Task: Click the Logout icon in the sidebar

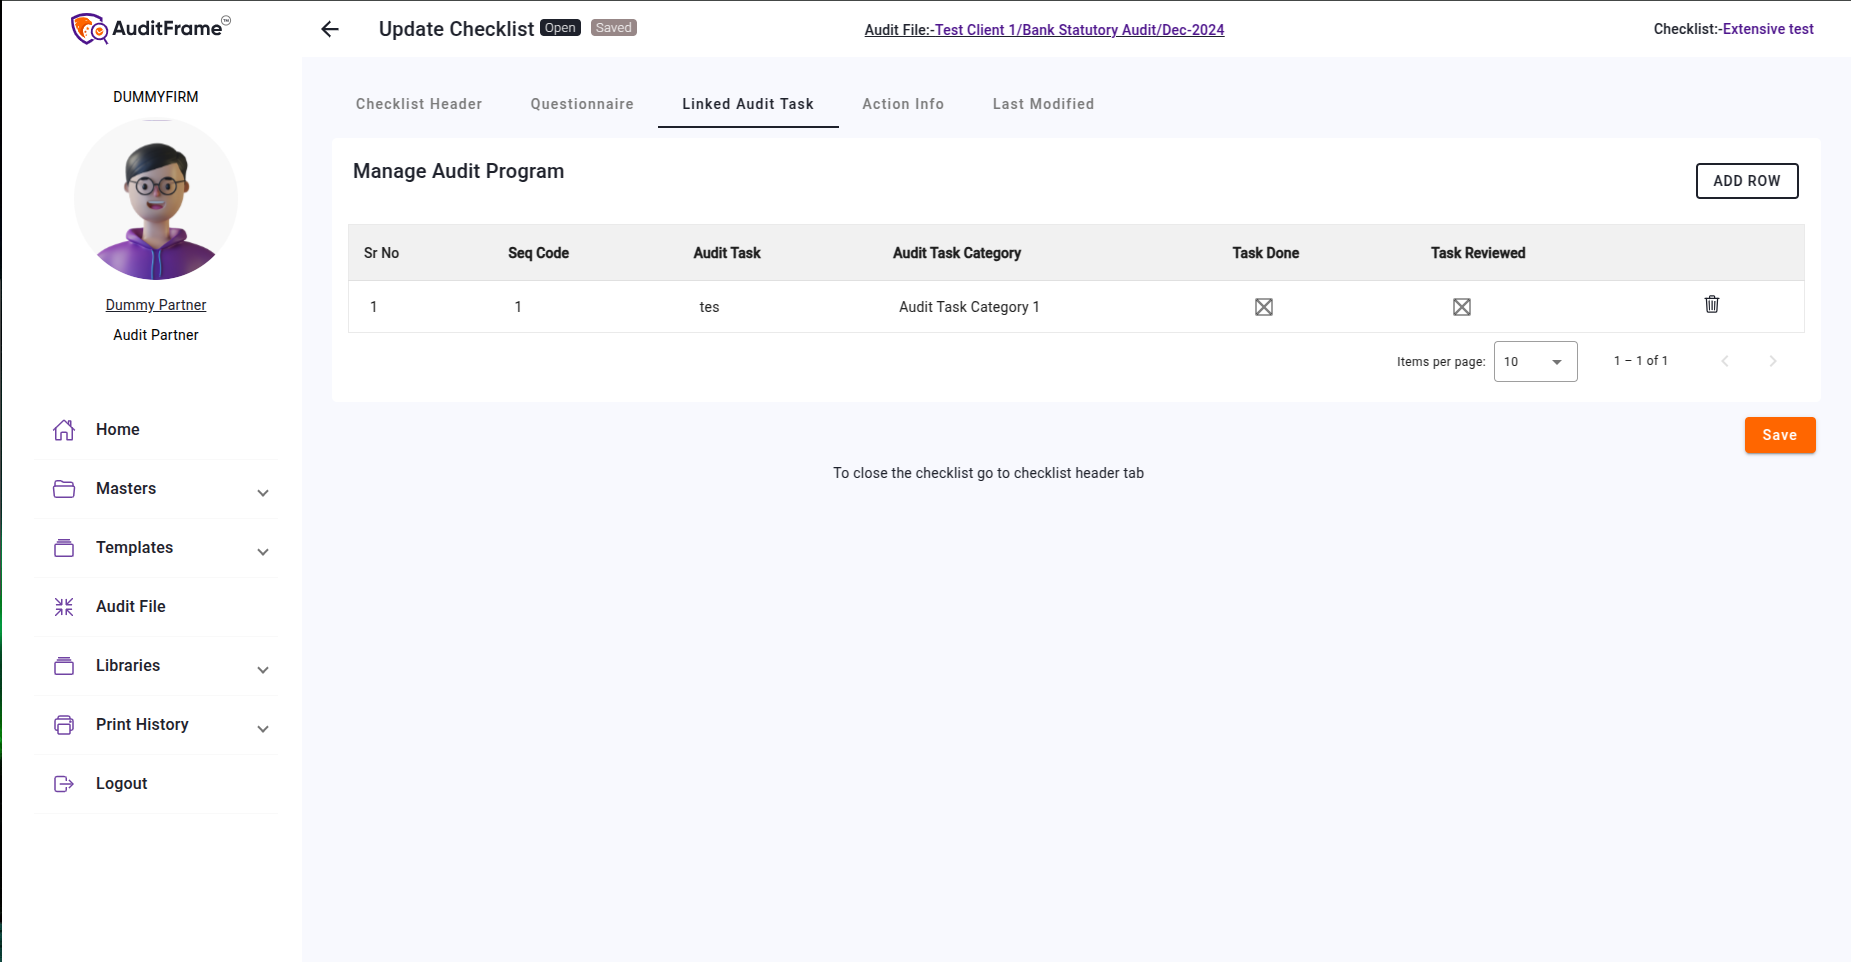Action: click(64, 783)
